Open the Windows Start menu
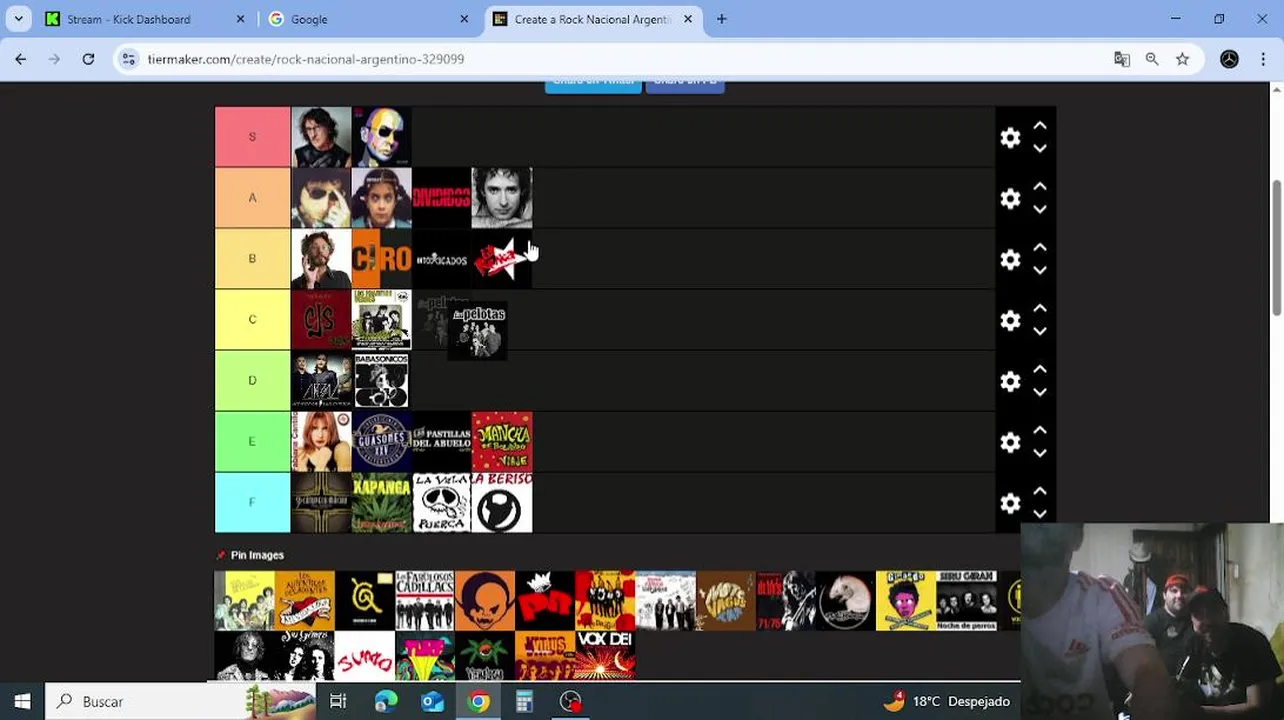This screenshot has width=1284, height=720. coord(22,701)
